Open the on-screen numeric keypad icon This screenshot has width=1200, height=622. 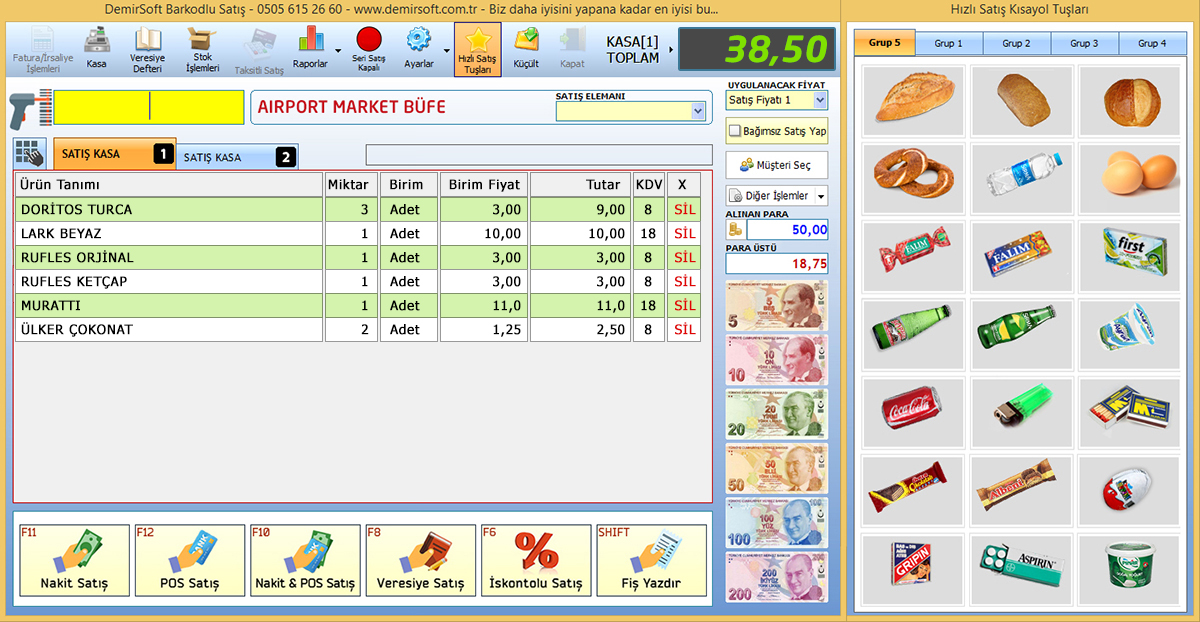(30, 154)
